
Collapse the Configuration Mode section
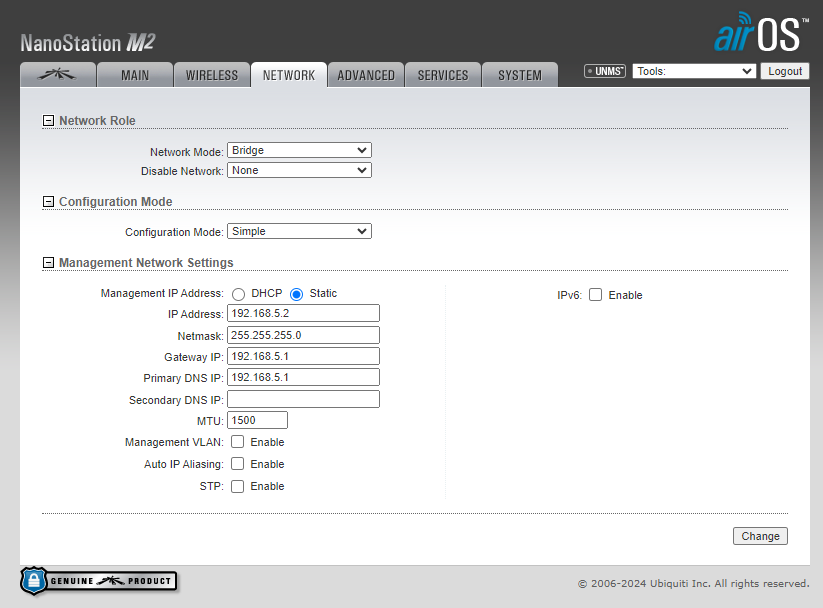[x=48, y=202]
